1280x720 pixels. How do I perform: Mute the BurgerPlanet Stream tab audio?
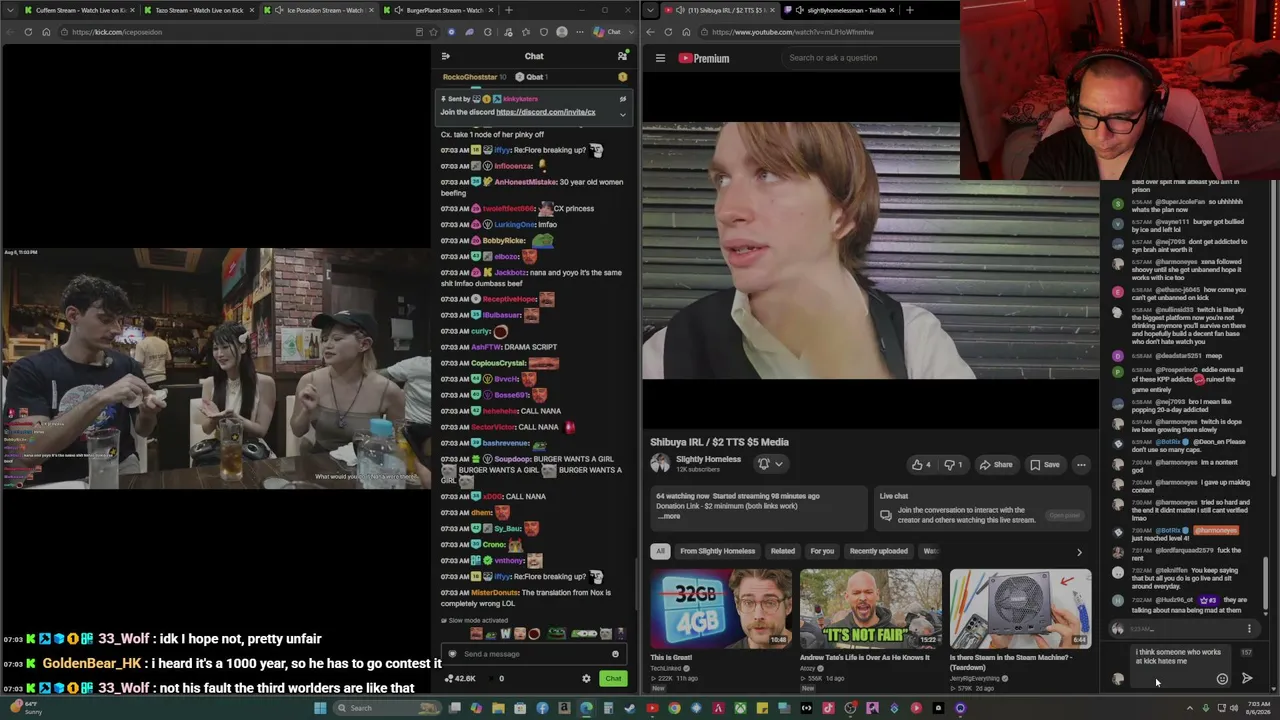point(399,10)
